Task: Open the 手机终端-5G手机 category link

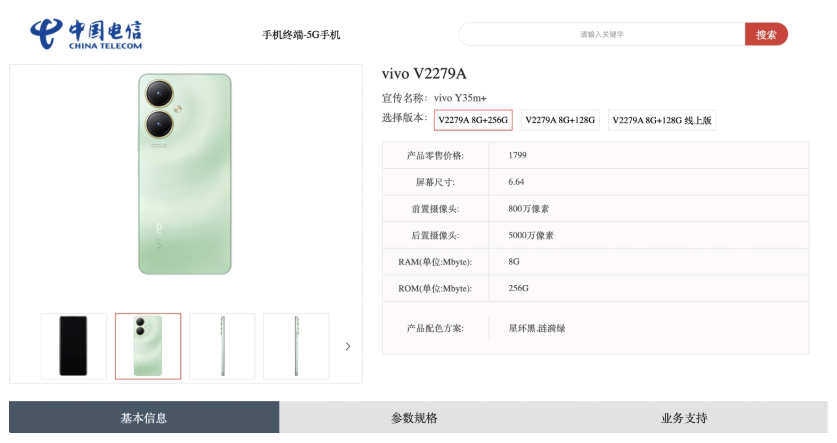Action: pos(301,35)
